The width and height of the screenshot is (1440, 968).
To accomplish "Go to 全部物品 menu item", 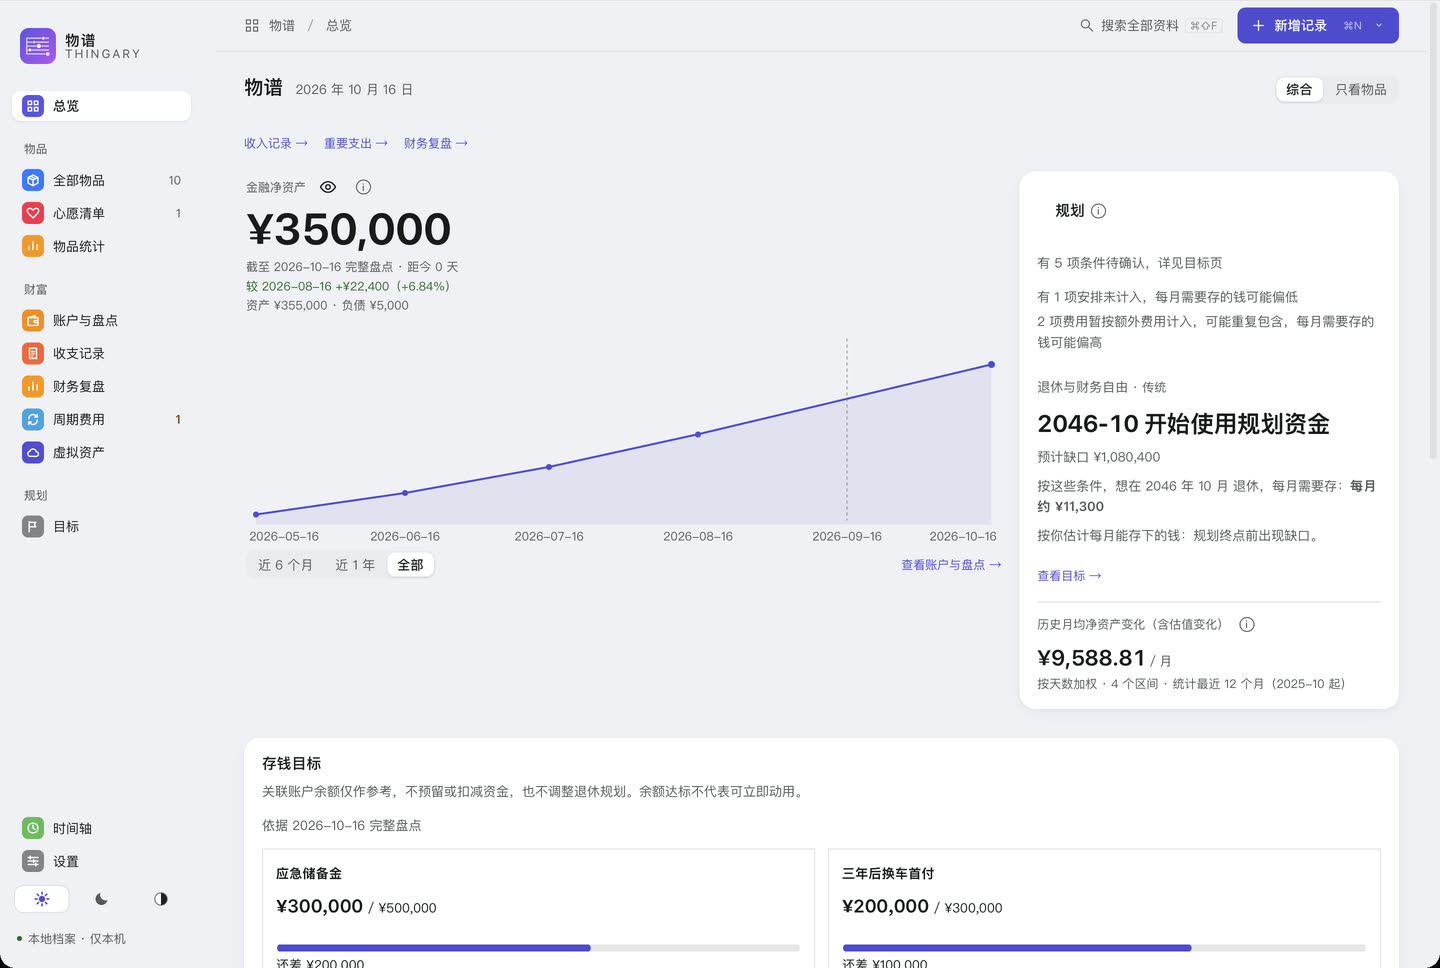I will (101, 181).
